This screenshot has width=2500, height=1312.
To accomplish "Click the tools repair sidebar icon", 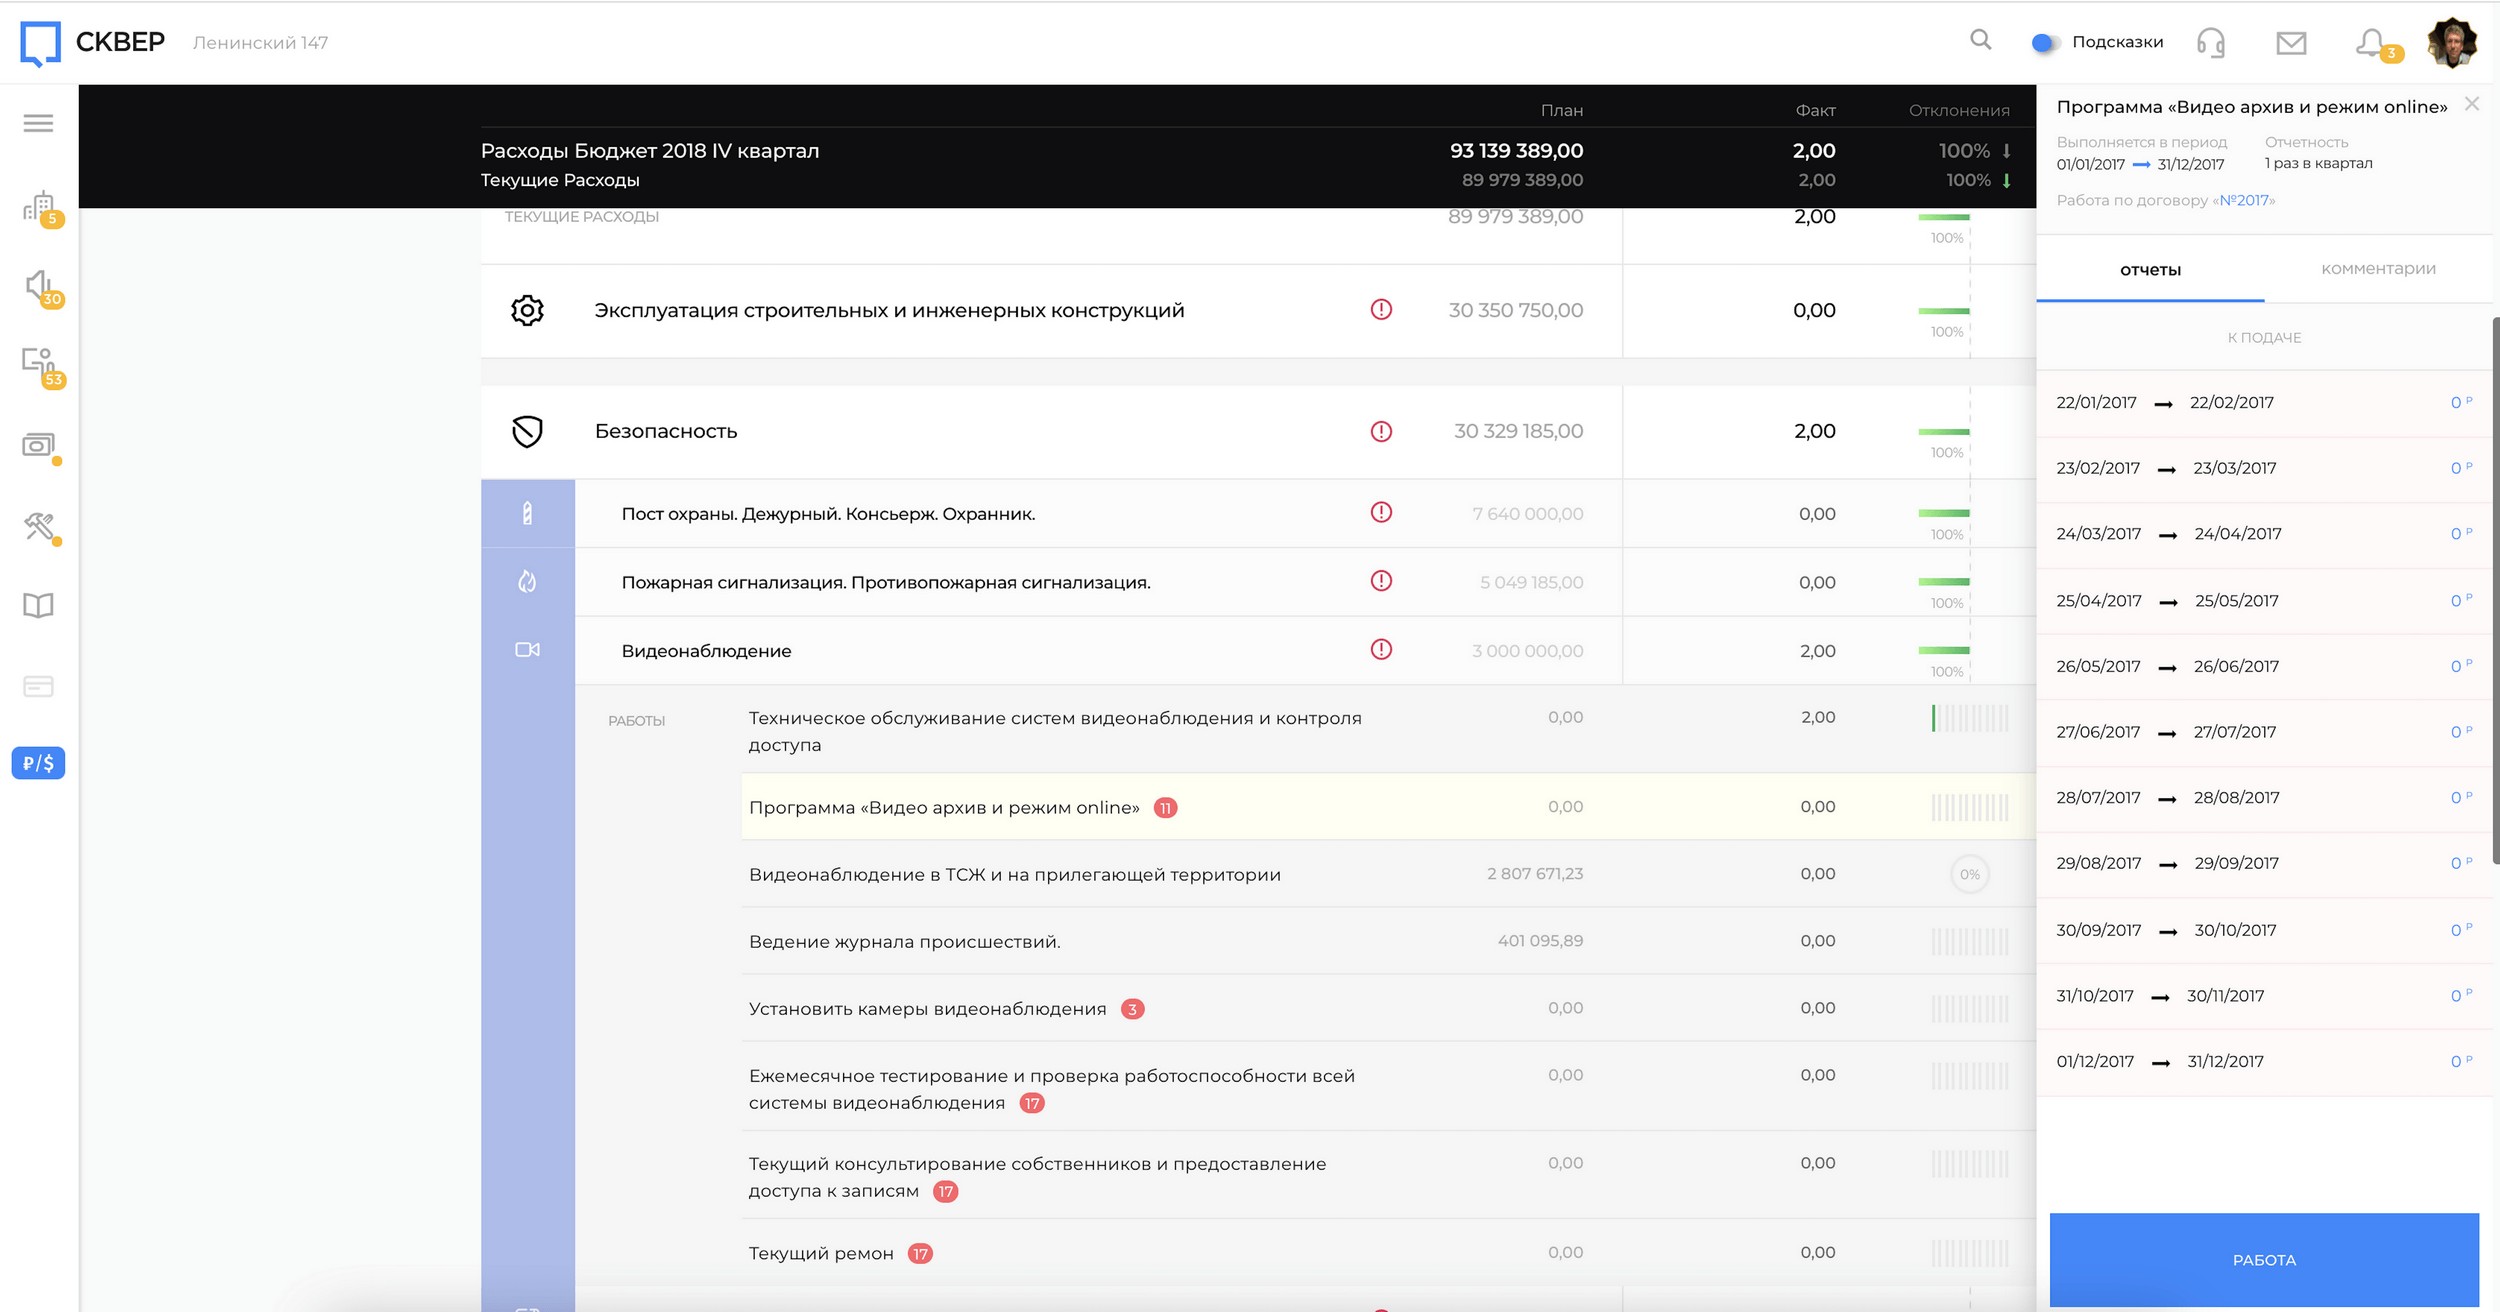I will (x=39, y=525).
